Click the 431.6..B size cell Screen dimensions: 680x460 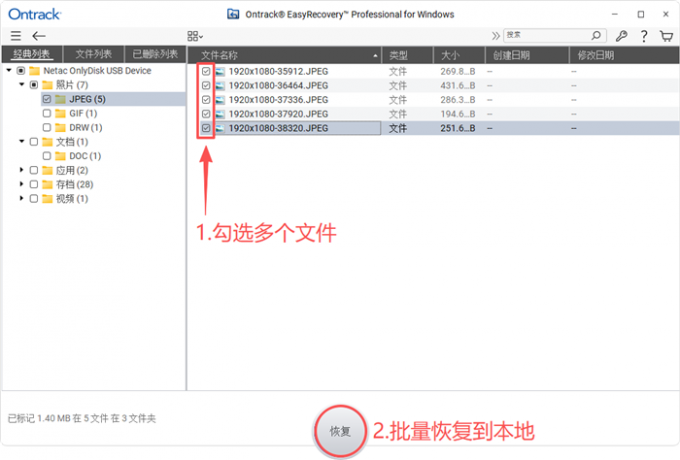458,85
